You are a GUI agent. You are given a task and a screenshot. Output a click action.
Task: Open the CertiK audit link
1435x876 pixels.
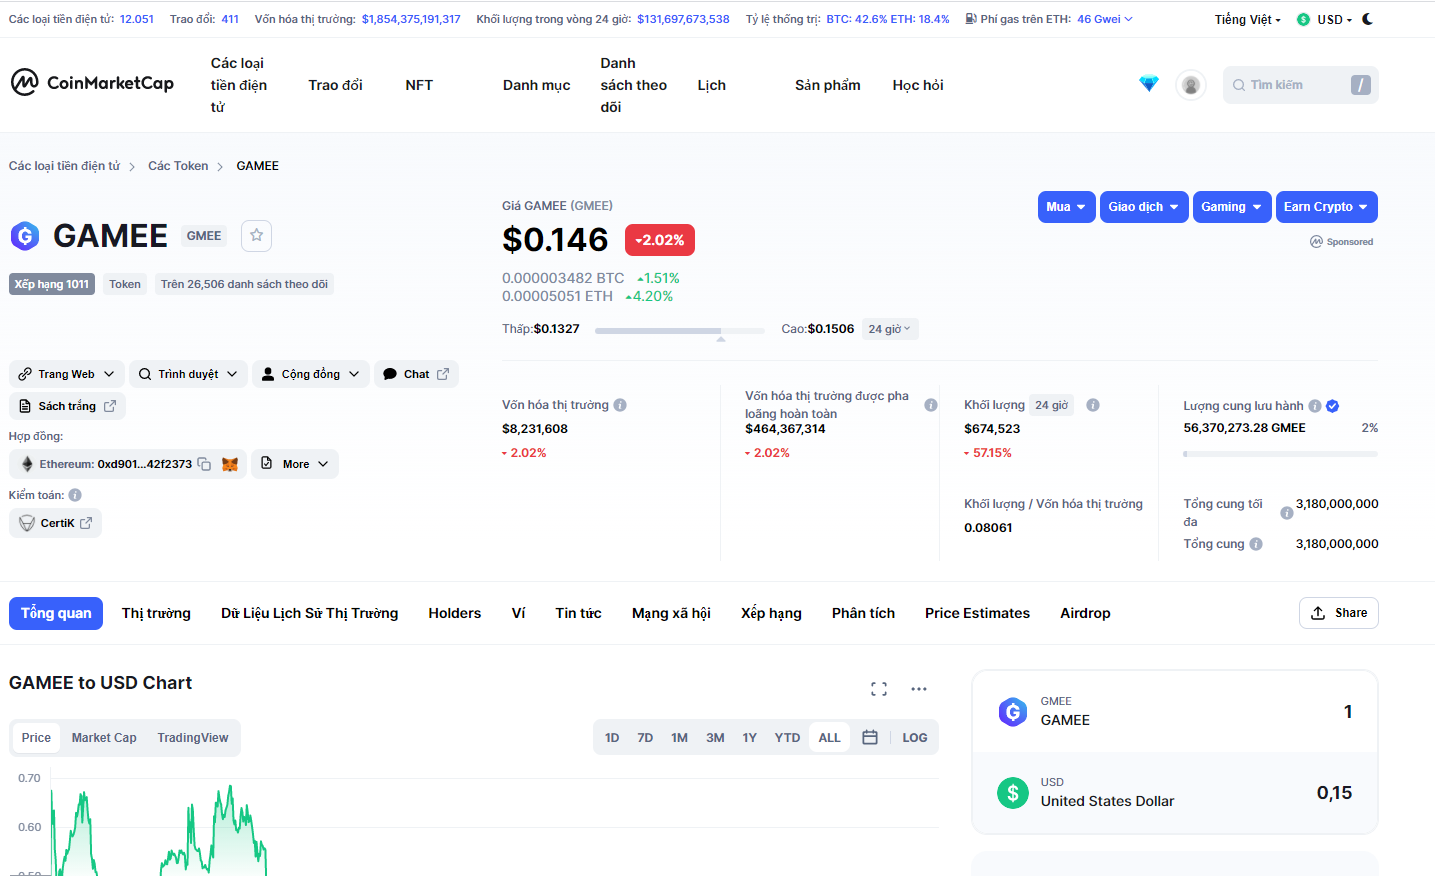[56, 523]
